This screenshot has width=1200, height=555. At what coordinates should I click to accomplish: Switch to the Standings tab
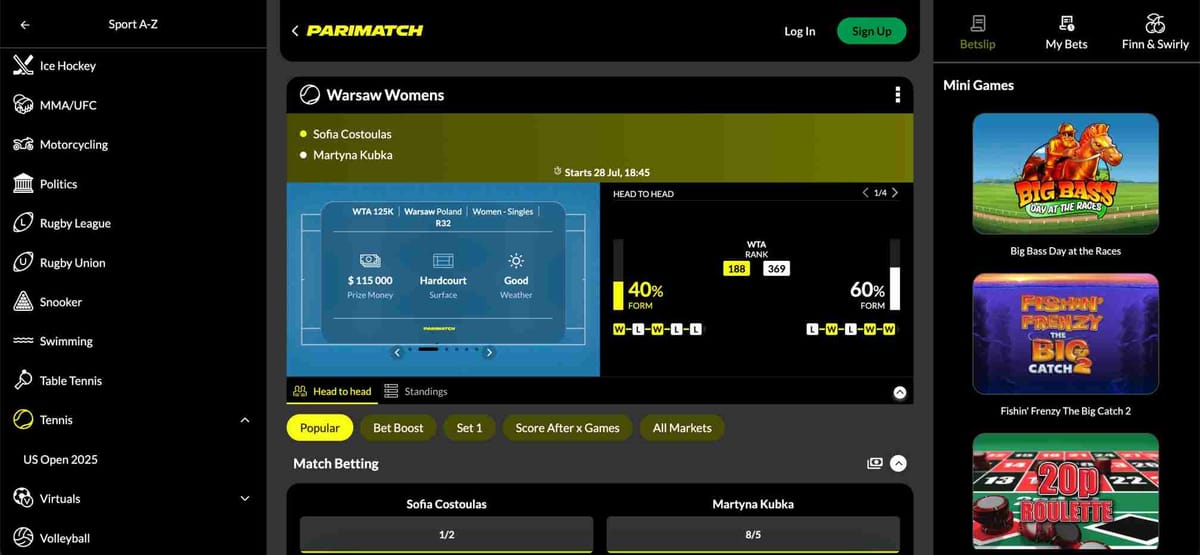tap(416, 391)
